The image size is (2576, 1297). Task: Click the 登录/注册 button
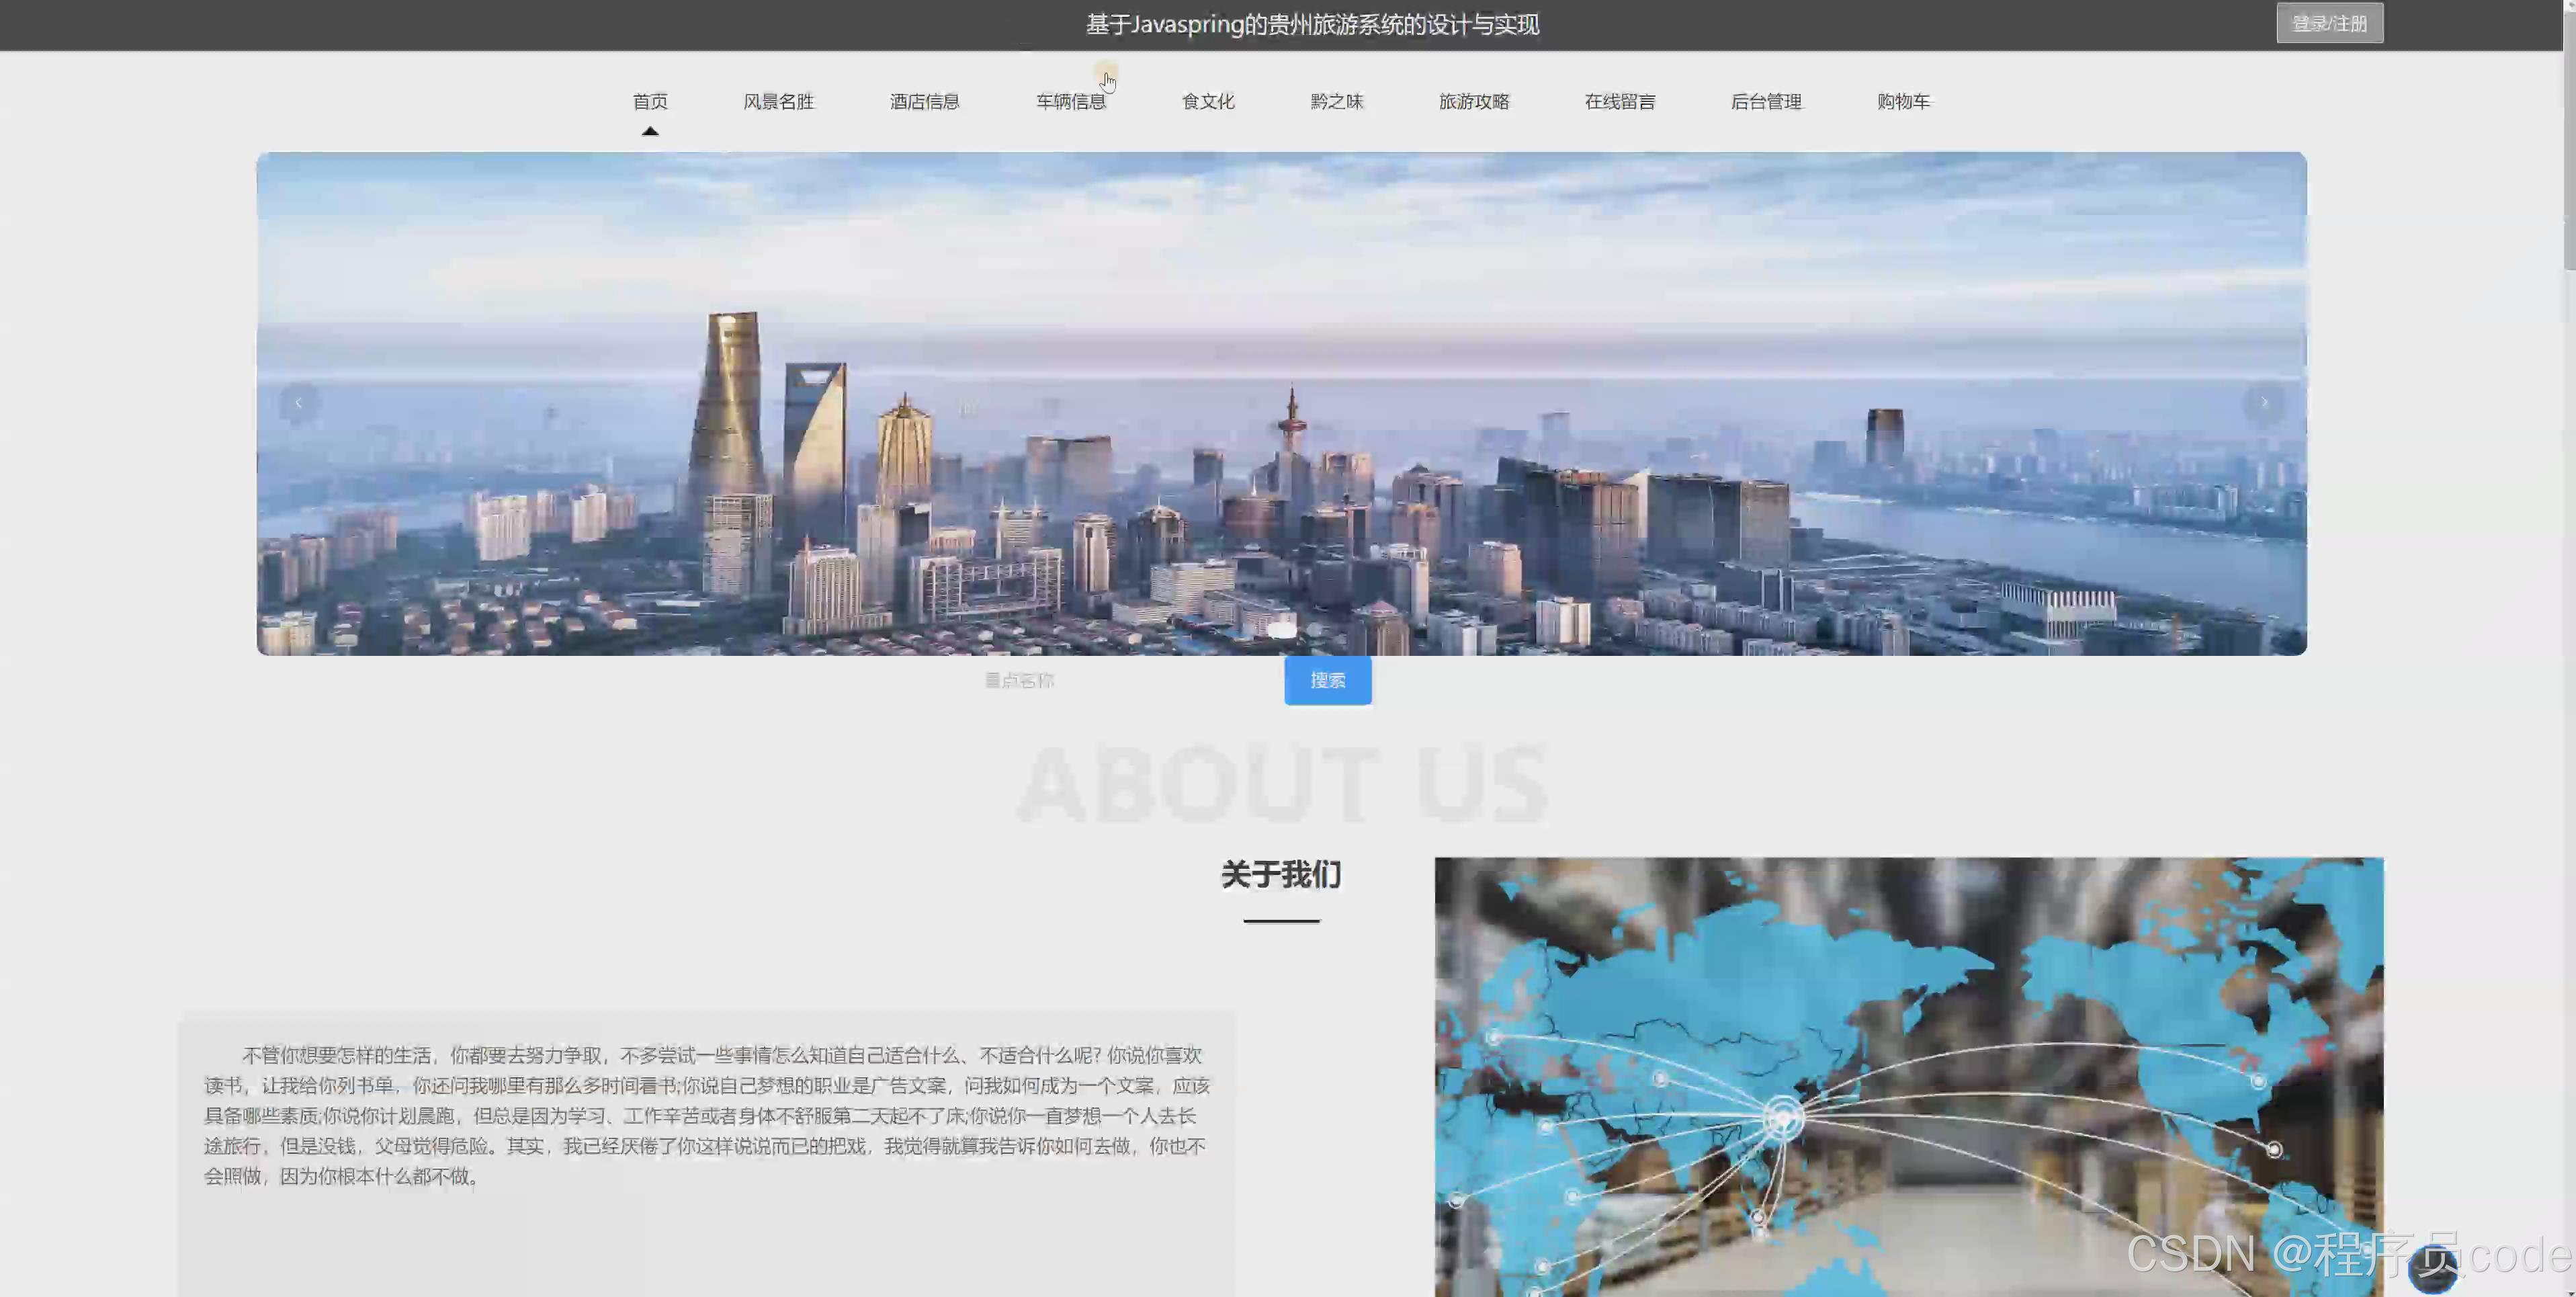tap(2329, 23)
